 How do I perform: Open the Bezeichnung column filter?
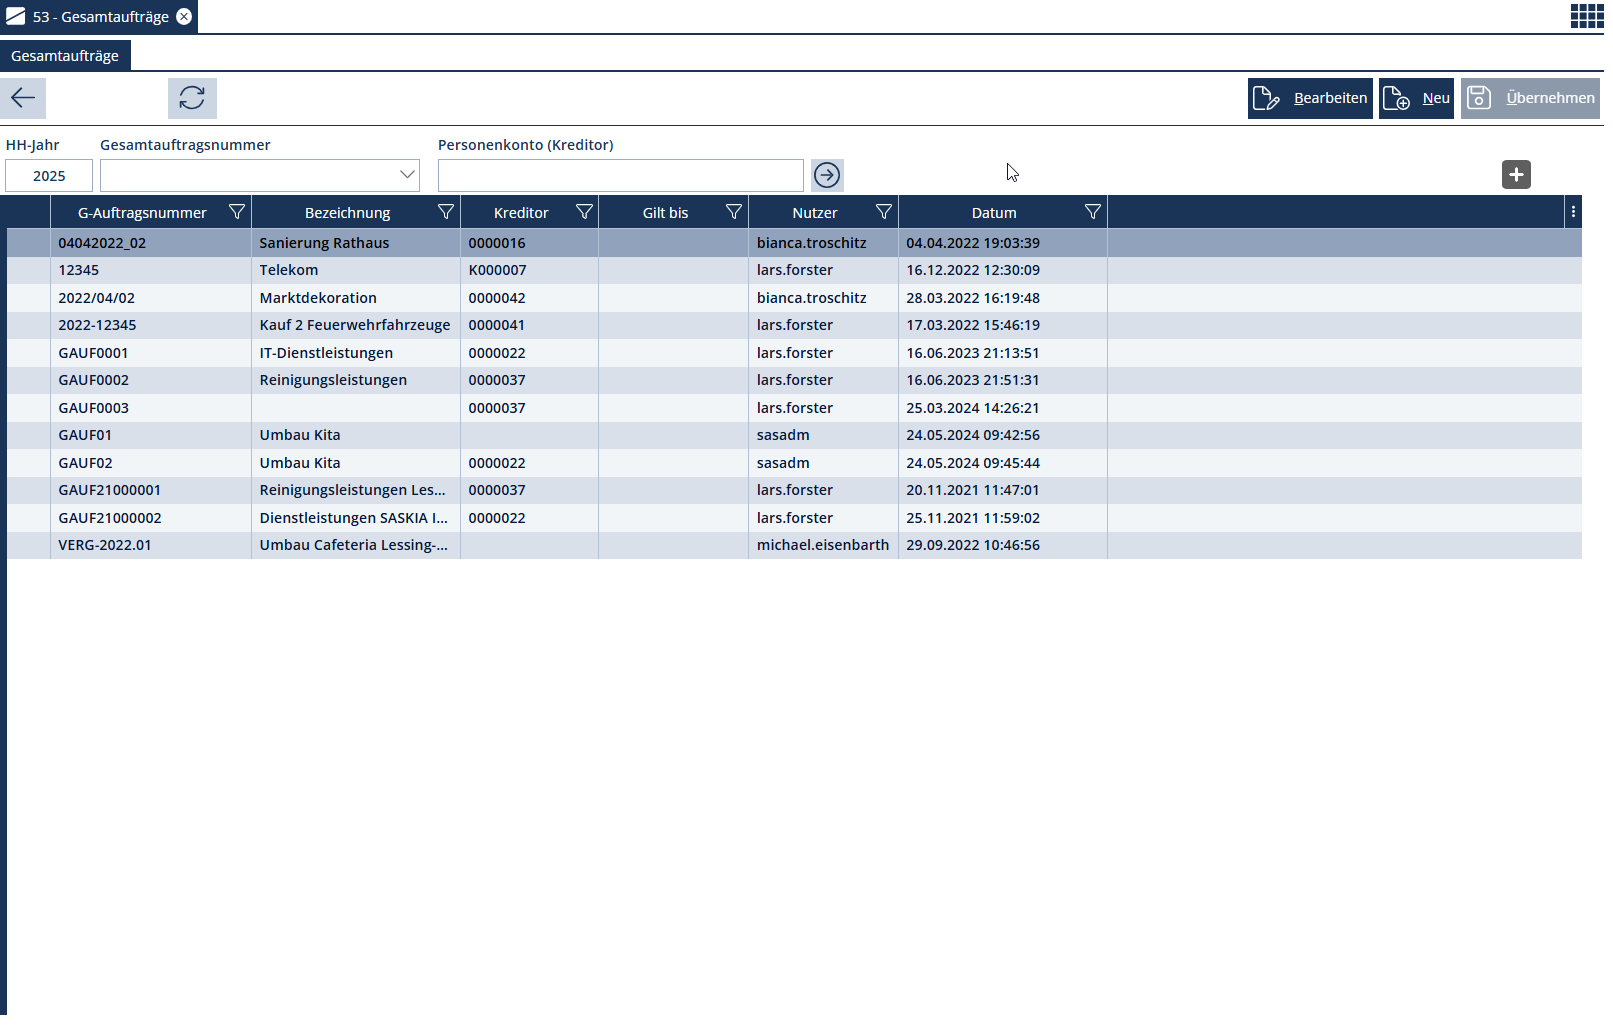pos(446,212)
